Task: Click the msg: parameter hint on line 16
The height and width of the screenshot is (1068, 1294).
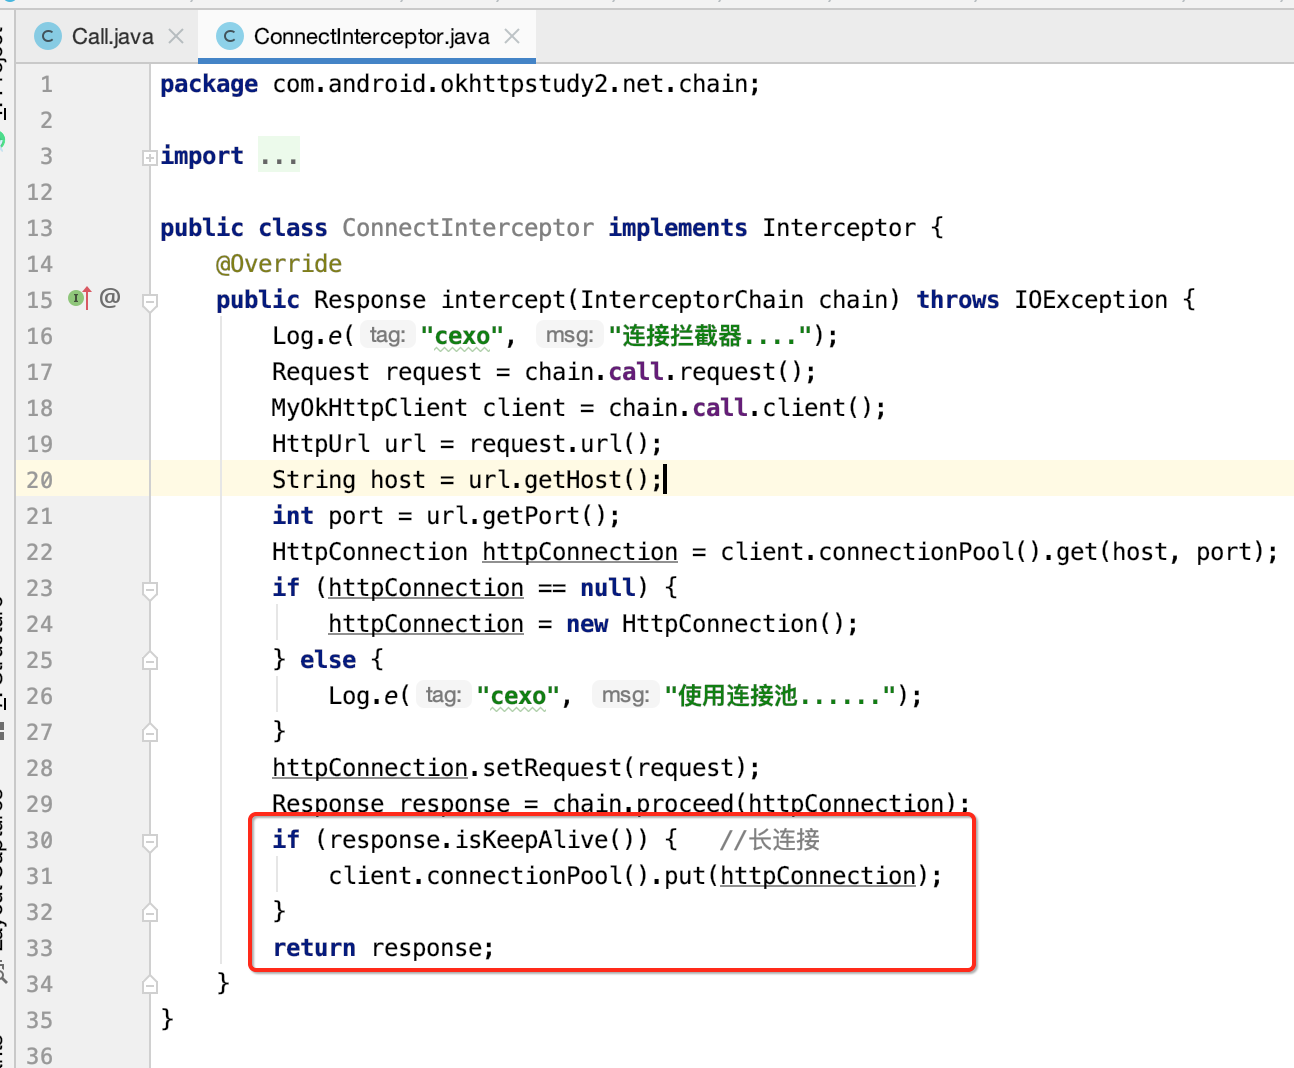Action: [x=569, y=335]
